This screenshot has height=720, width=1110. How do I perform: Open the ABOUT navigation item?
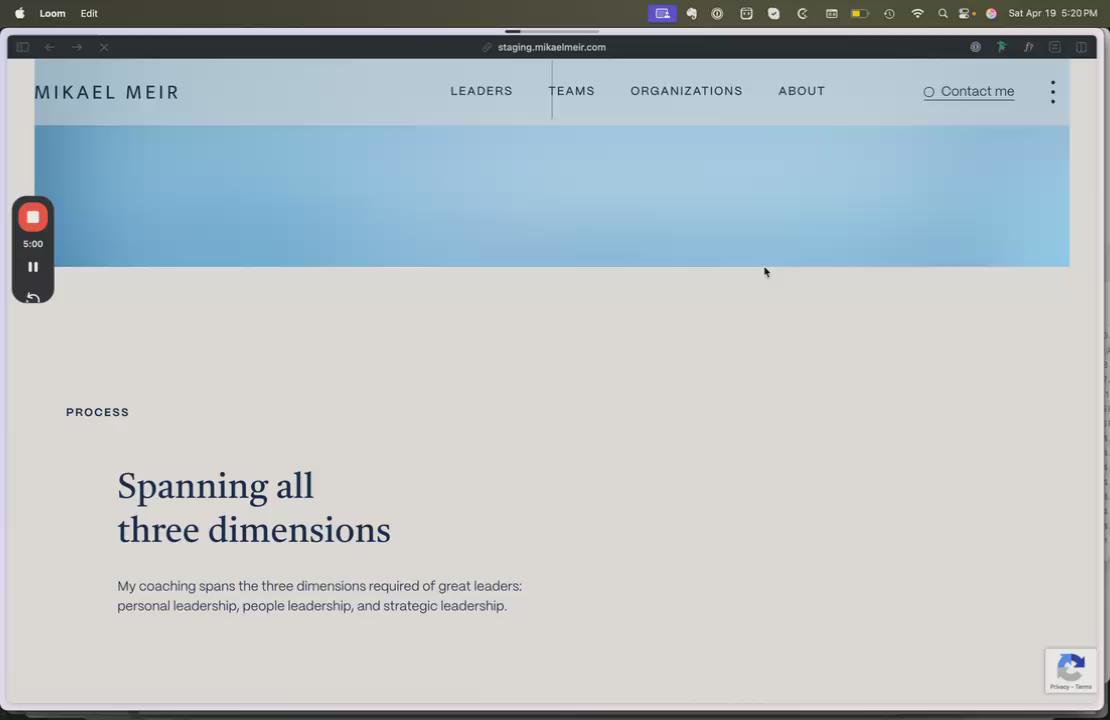[x=801, y=91]
